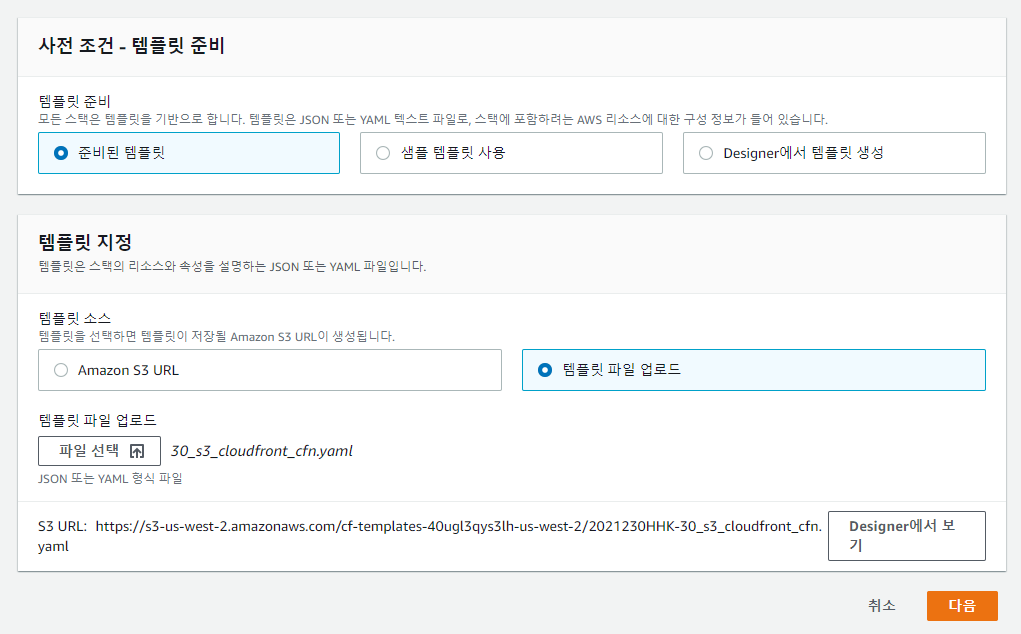Click the 템플릿 준비 field label

[x=75, y=102]
